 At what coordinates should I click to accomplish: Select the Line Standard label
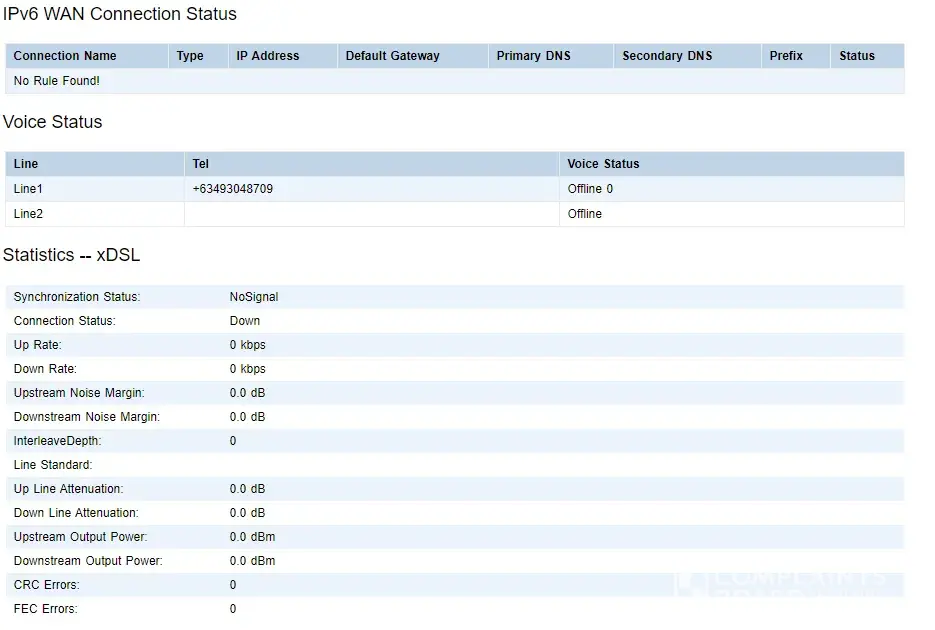53,465
